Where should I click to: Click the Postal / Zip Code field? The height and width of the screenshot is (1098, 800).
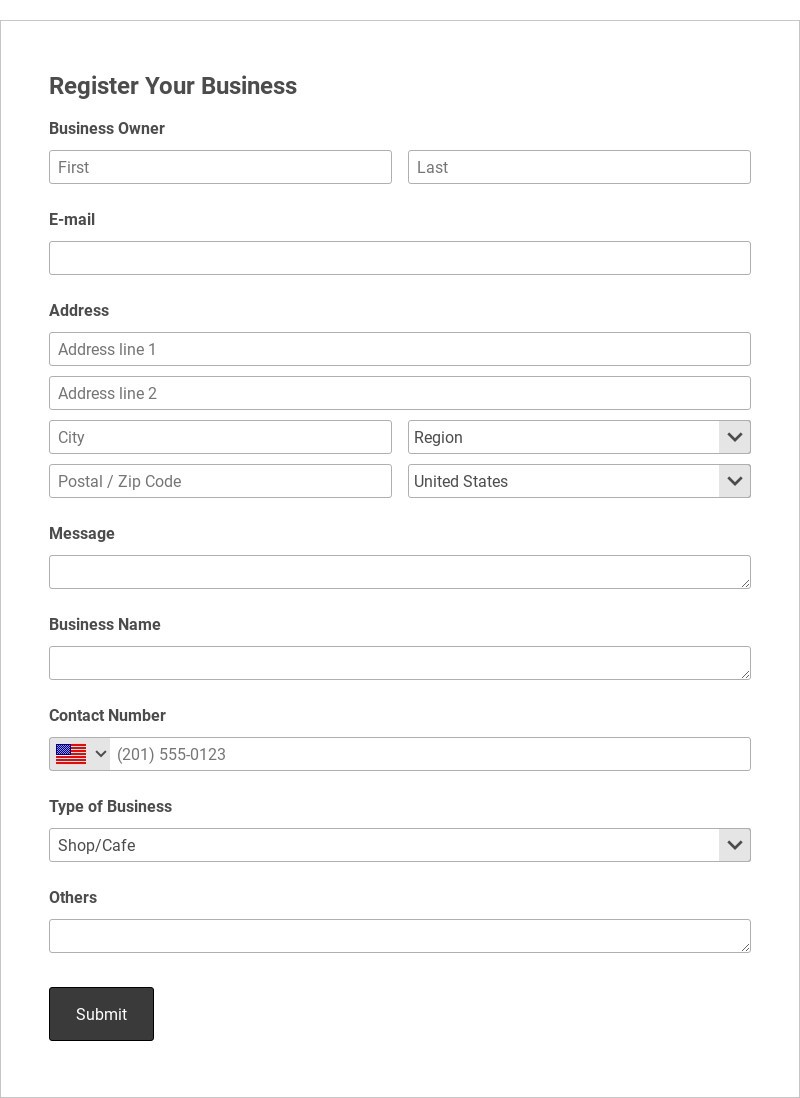(x=220, y=482)
